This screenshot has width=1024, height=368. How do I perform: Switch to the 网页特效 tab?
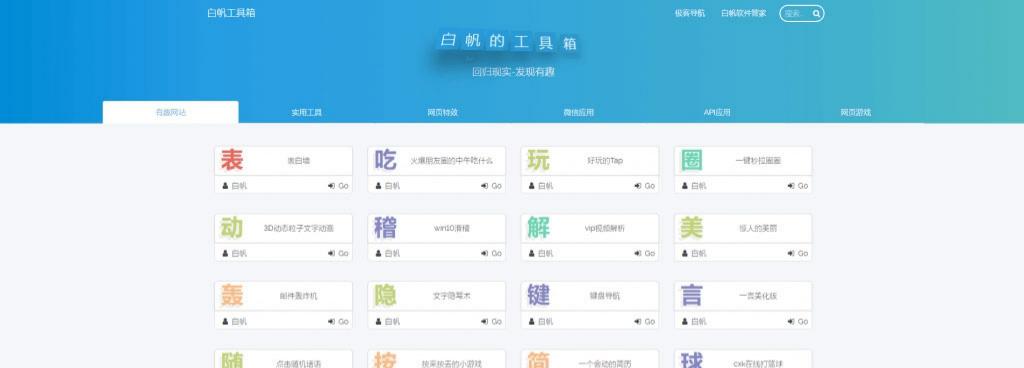click(443, 112)
